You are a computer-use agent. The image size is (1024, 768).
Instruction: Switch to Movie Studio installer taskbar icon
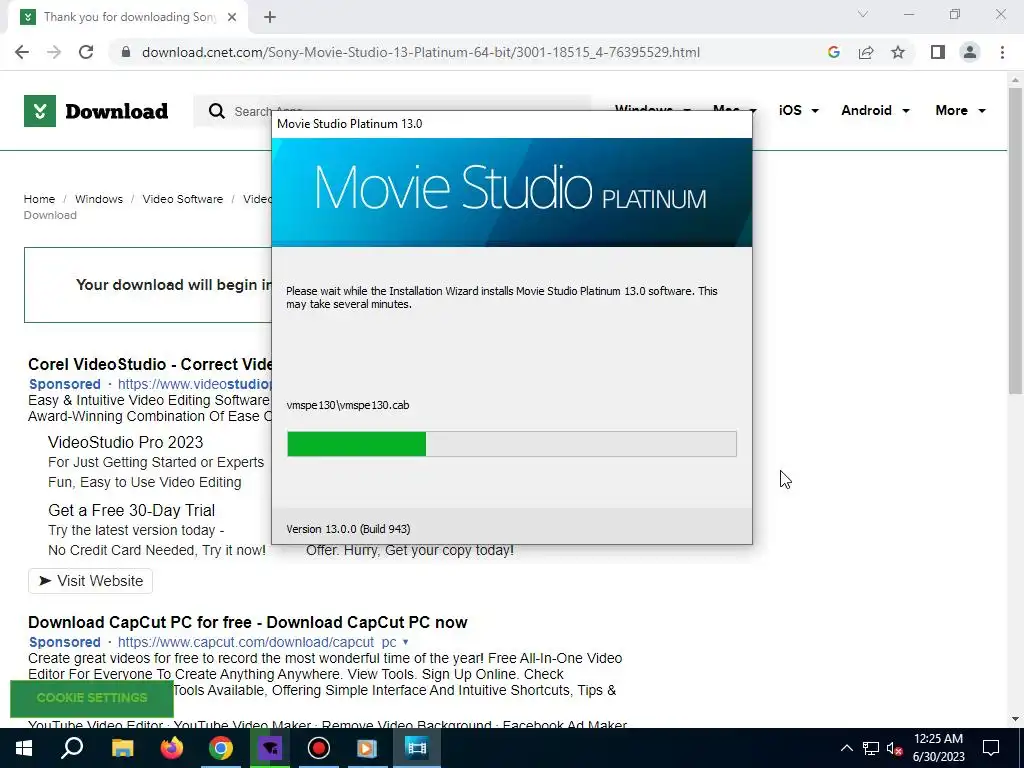pyautogui.click(x=416, y=748)
